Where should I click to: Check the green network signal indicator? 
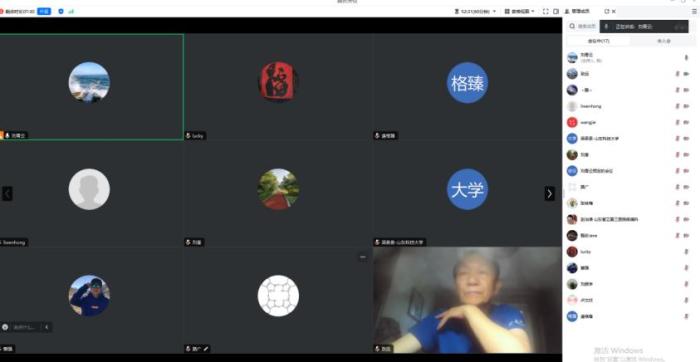coord(71,11)
